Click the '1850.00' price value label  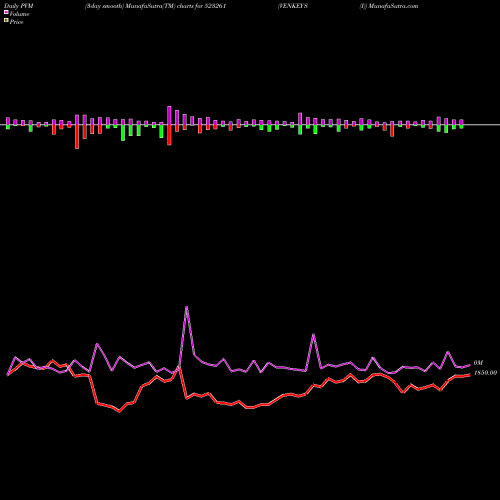click(485, 373)
